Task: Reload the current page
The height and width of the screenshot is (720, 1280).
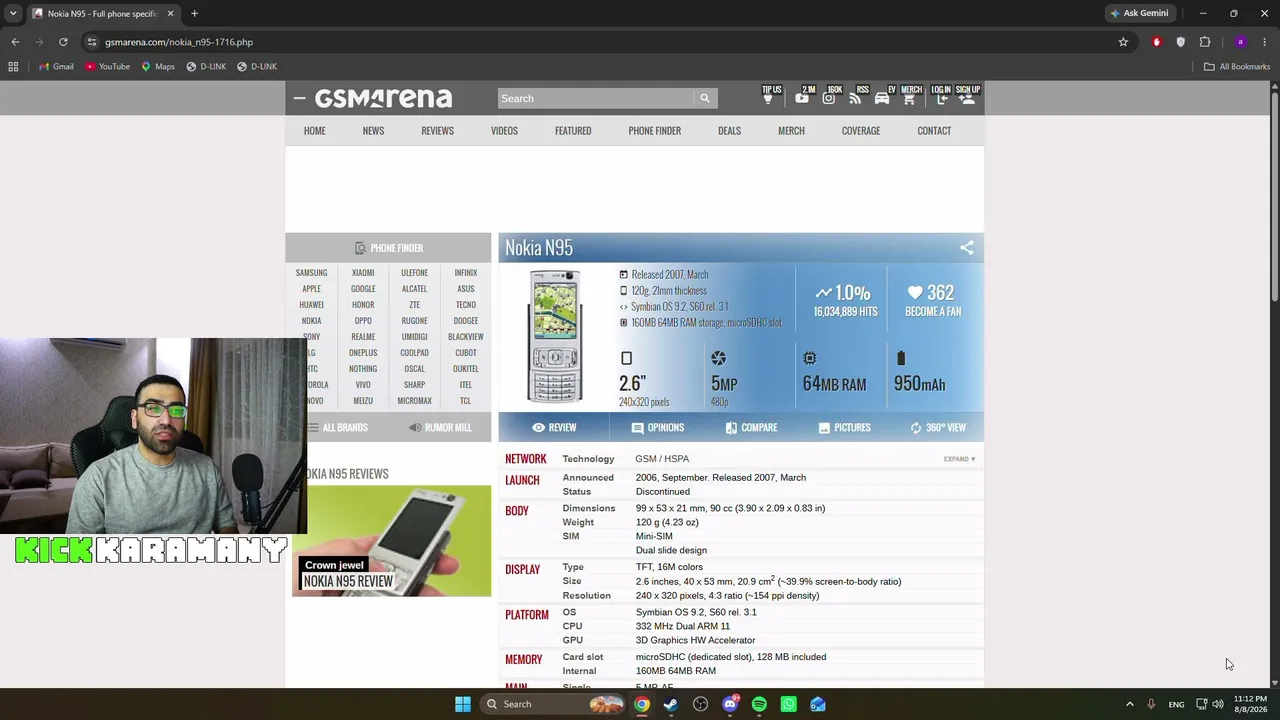Action: point(63,42)
